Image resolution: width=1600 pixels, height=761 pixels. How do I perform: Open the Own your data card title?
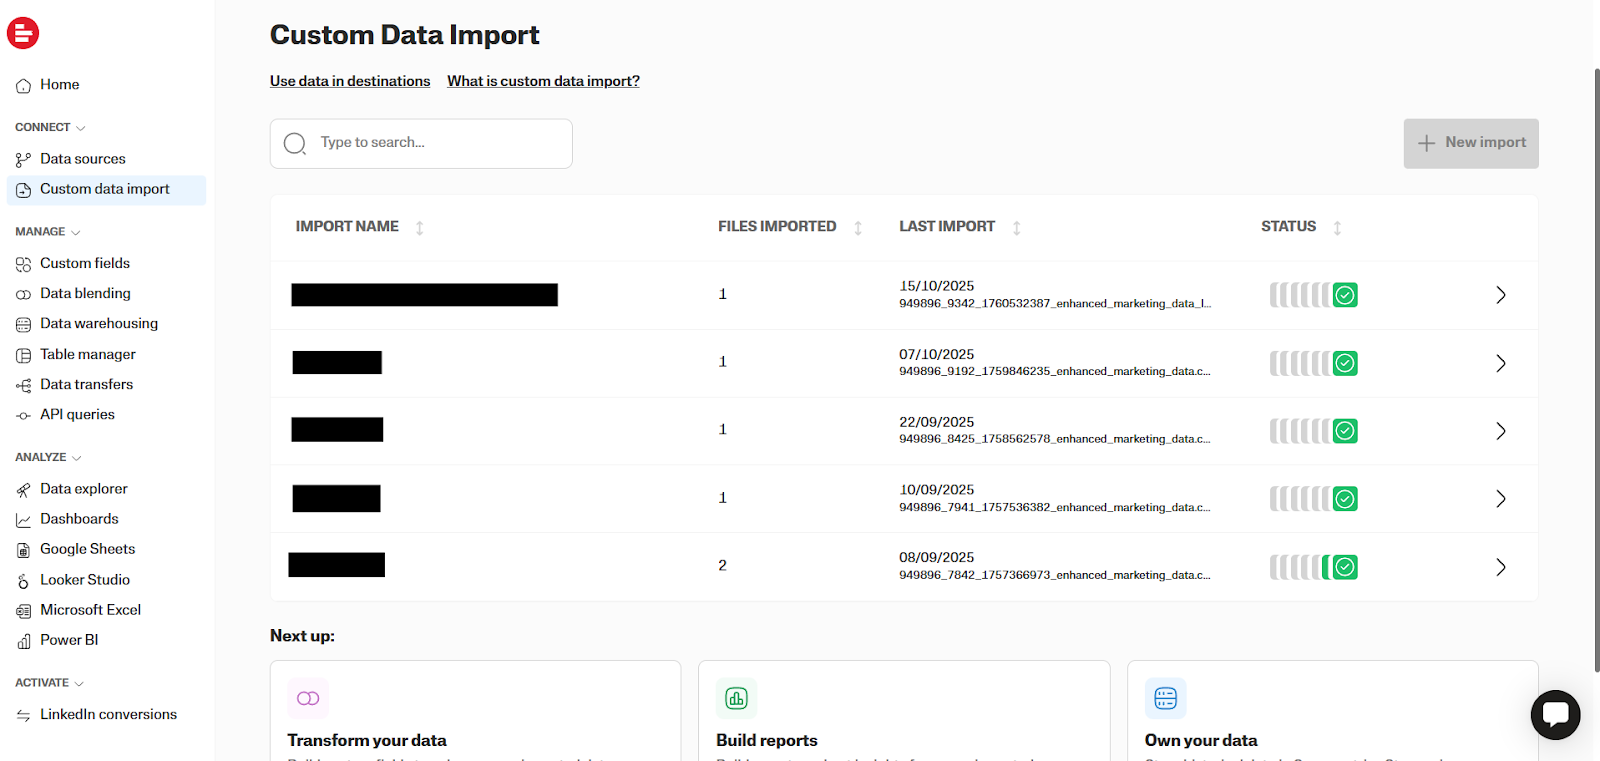pyautogui.click(x=1201, y=741)
